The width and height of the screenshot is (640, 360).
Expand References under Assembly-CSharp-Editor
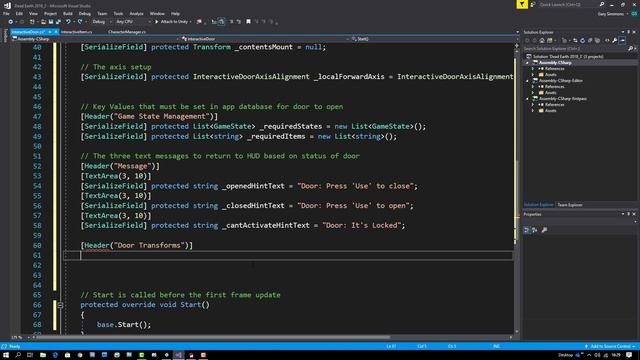(x=533, y=87)
